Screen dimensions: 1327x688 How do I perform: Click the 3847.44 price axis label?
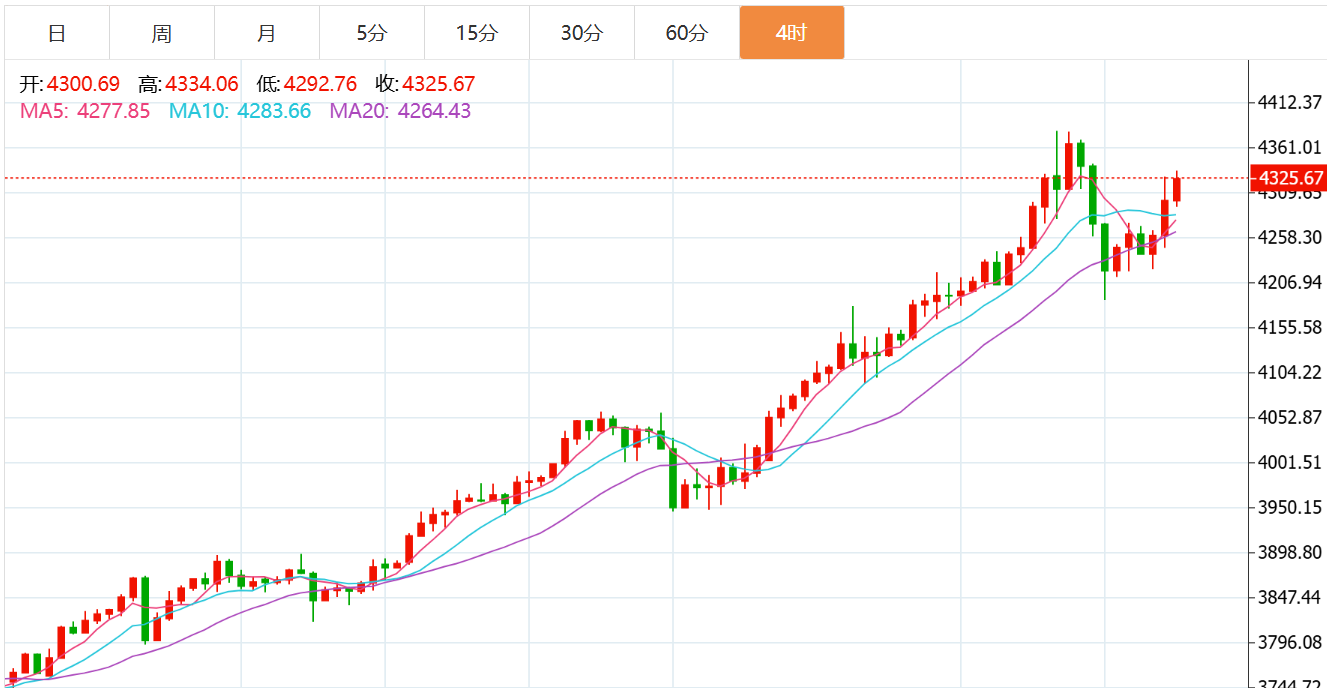(x=1291, y=598)
